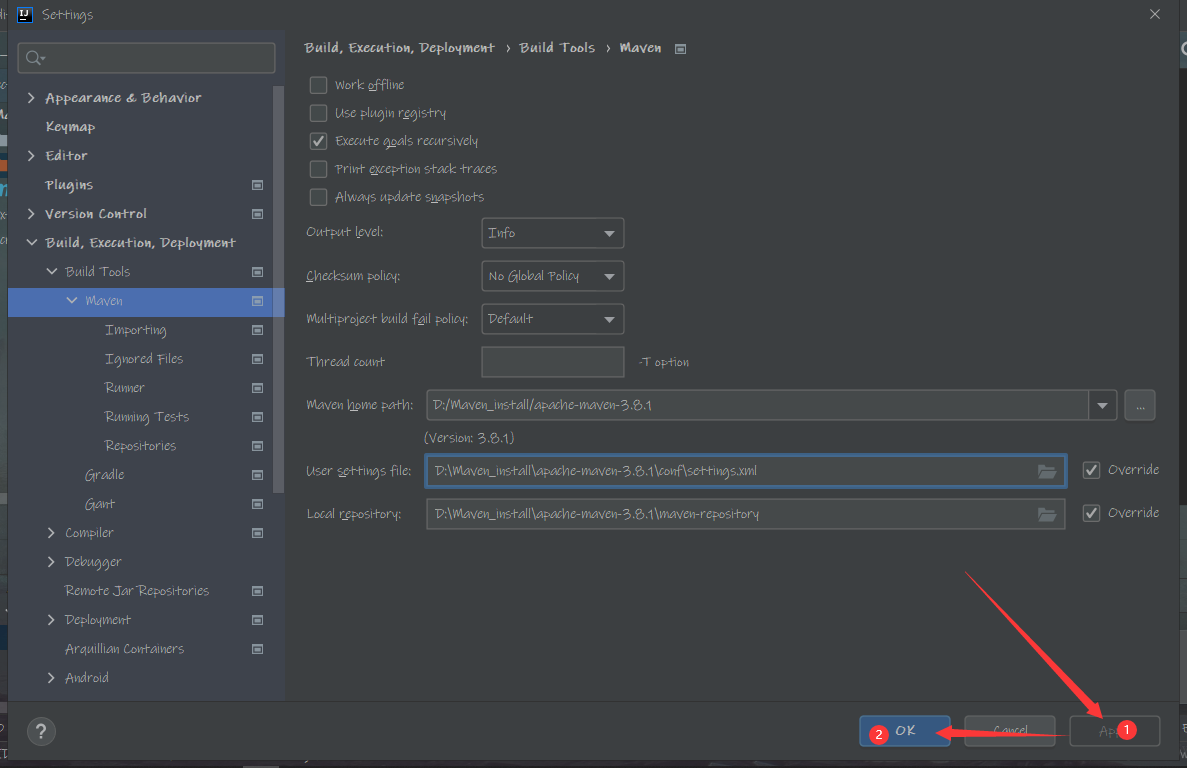The image size is (1187, 768).
Task: Click the Thread count input field
Action: tap(553, 362)
